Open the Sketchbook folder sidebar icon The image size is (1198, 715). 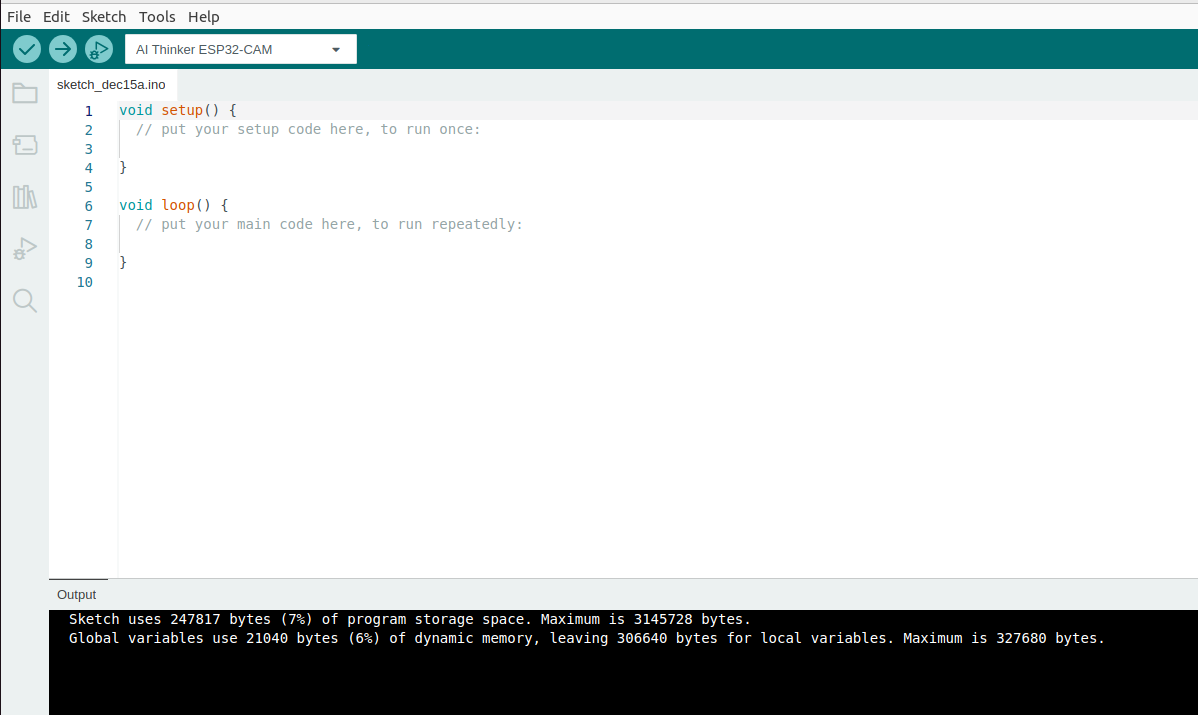pos(24,93)
